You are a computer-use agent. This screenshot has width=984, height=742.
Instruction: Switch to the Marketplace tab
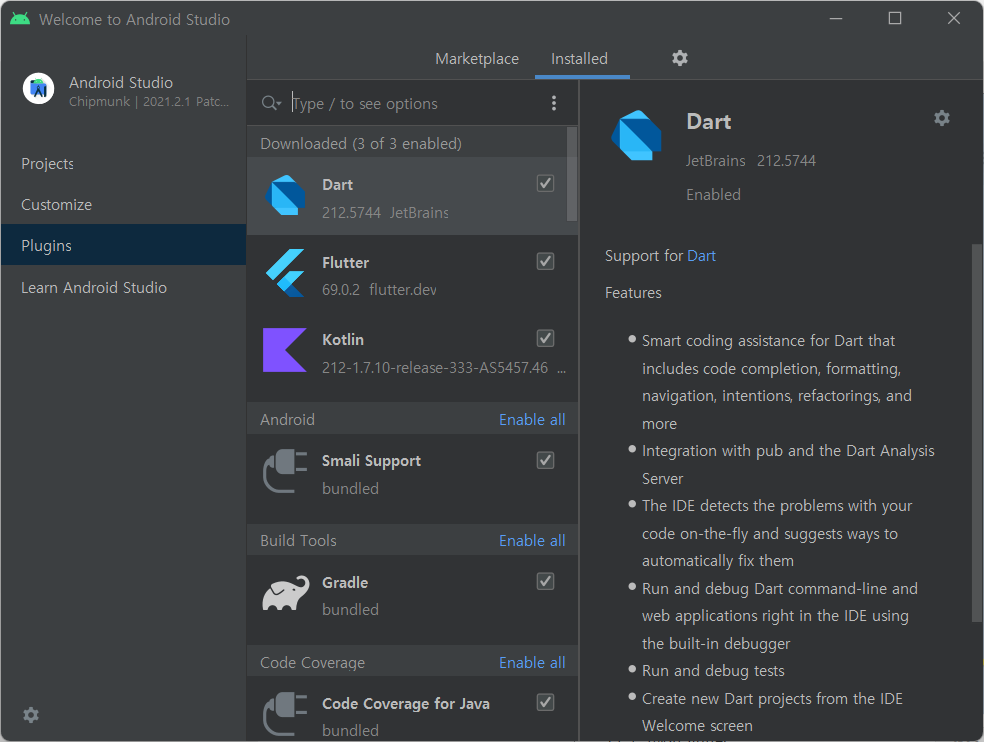477,58
